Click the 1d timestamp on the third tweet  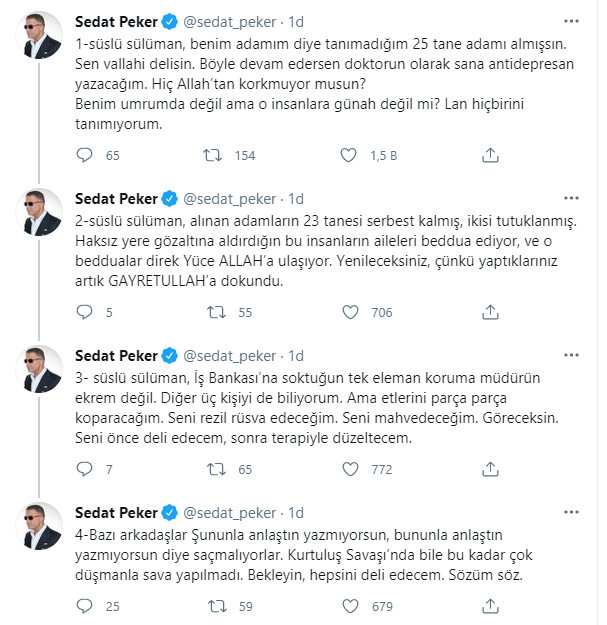pyautogui.click(x=295, y=355)
